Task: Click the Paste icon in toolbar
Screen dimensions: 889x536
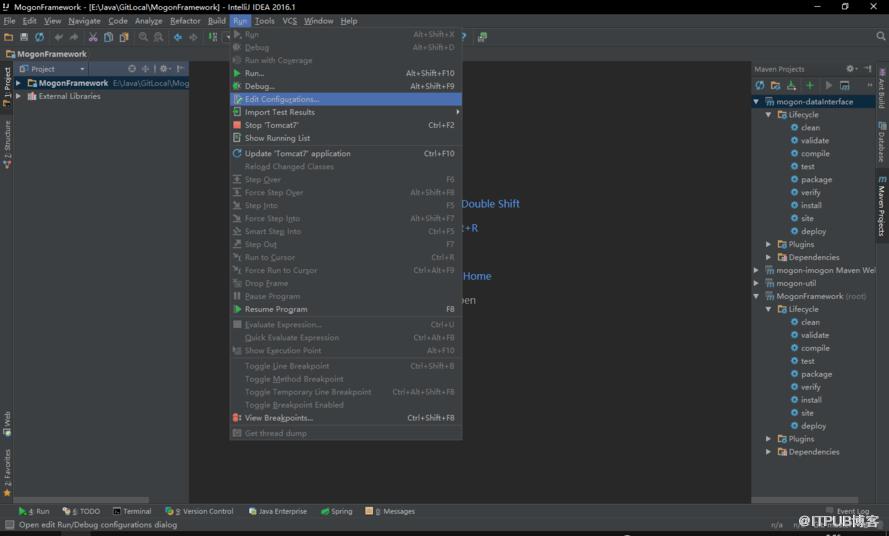Action: point(124,37)
